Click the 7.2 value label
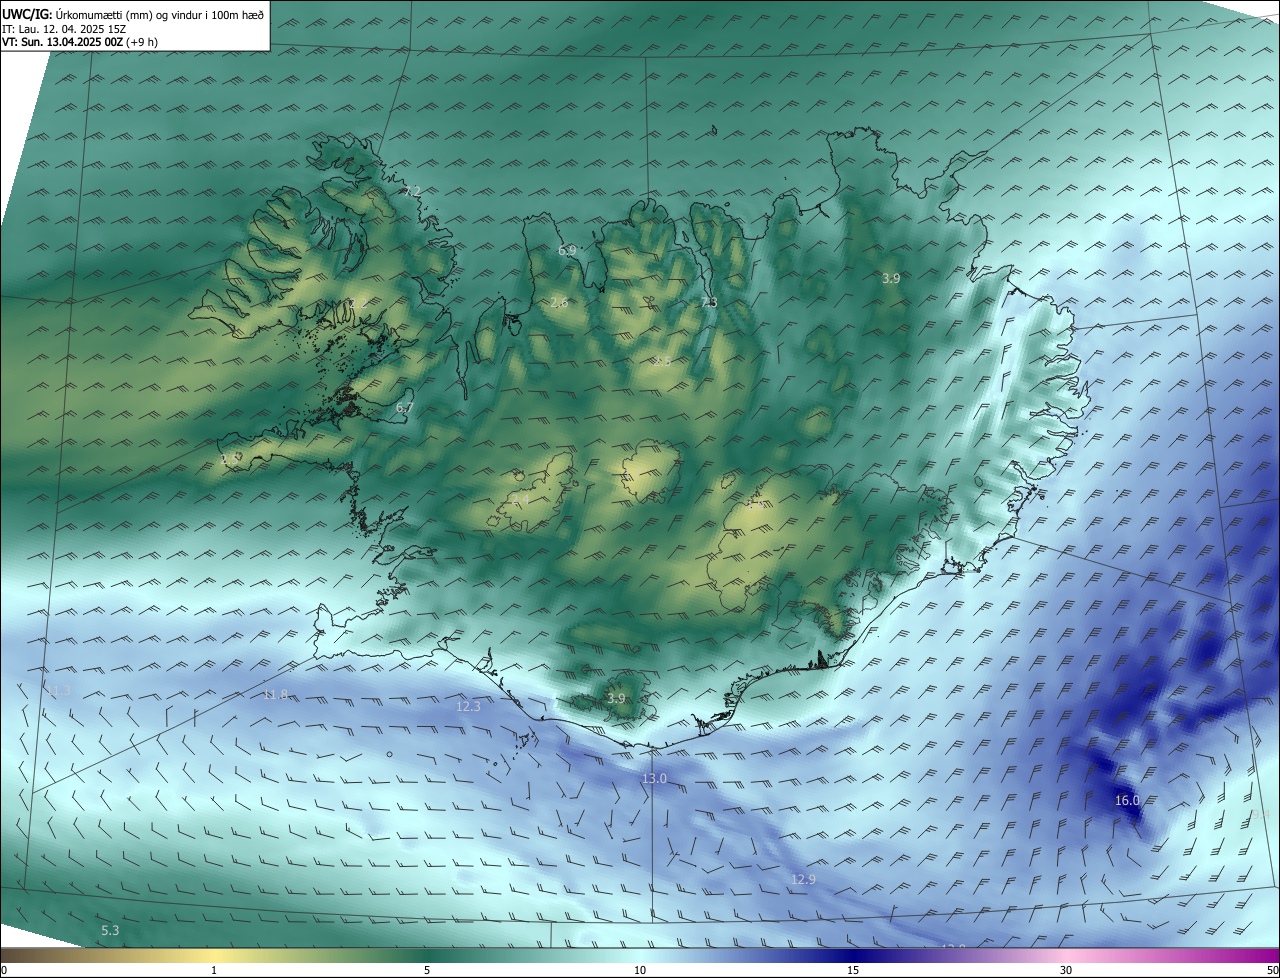Screen dimensions: 1280x978 (x=413, y=191)
